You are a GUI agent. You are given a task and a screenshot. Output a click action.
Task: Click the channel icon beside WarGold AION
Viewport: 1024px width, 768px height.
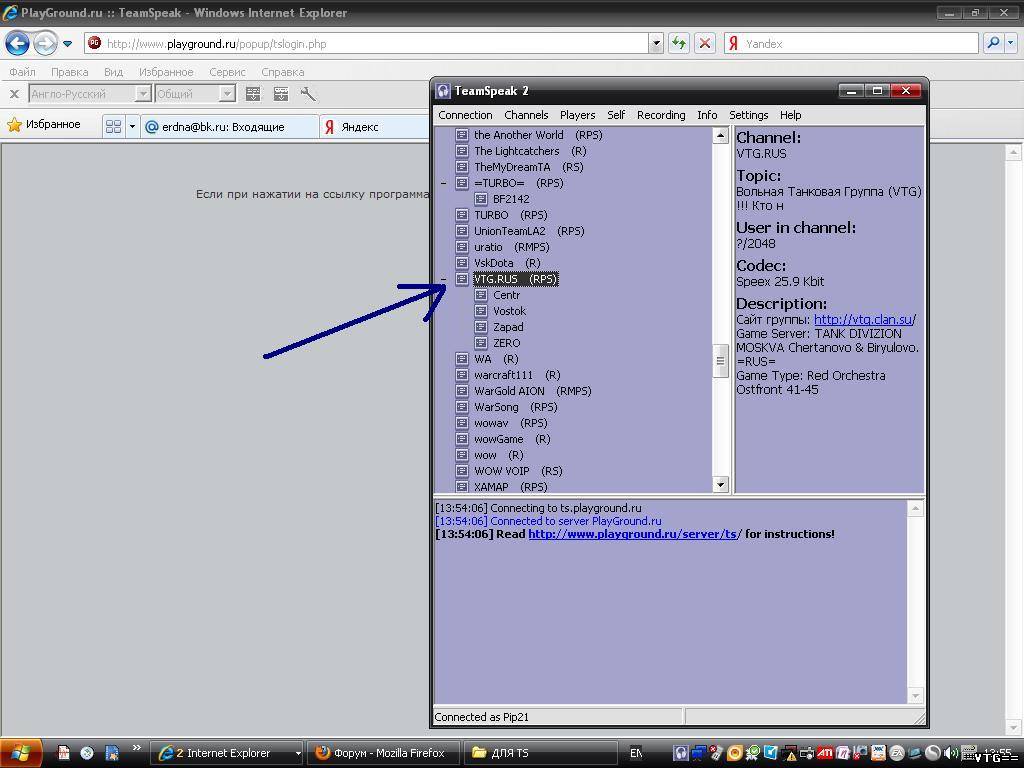[x=462, y=391]
